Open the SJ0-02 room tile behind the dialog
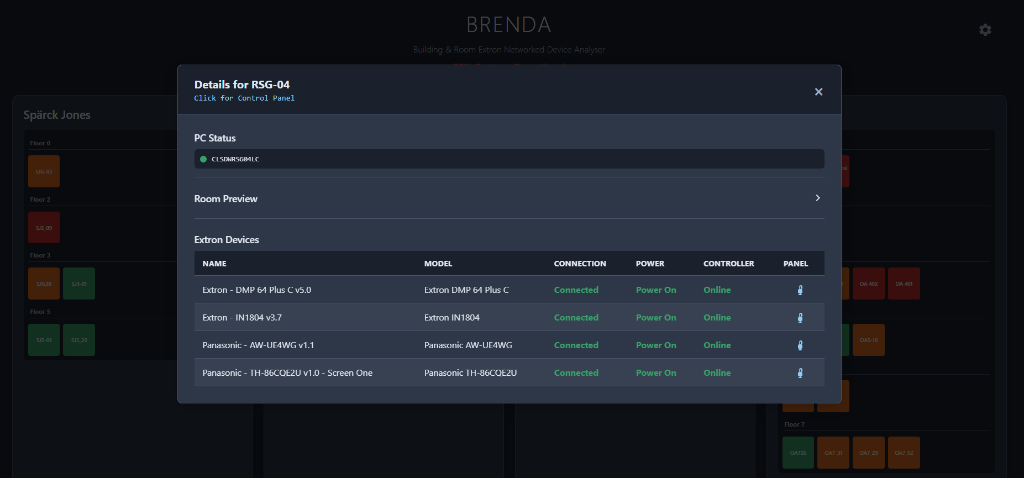 pos(44,171)
